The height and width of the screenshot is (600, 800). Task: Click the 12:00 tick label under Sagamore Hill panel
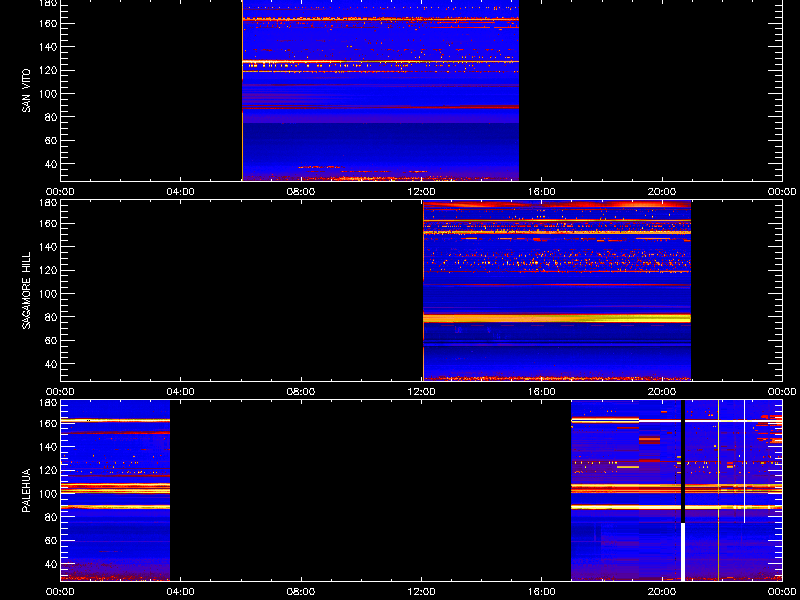[x=421, y=392]
